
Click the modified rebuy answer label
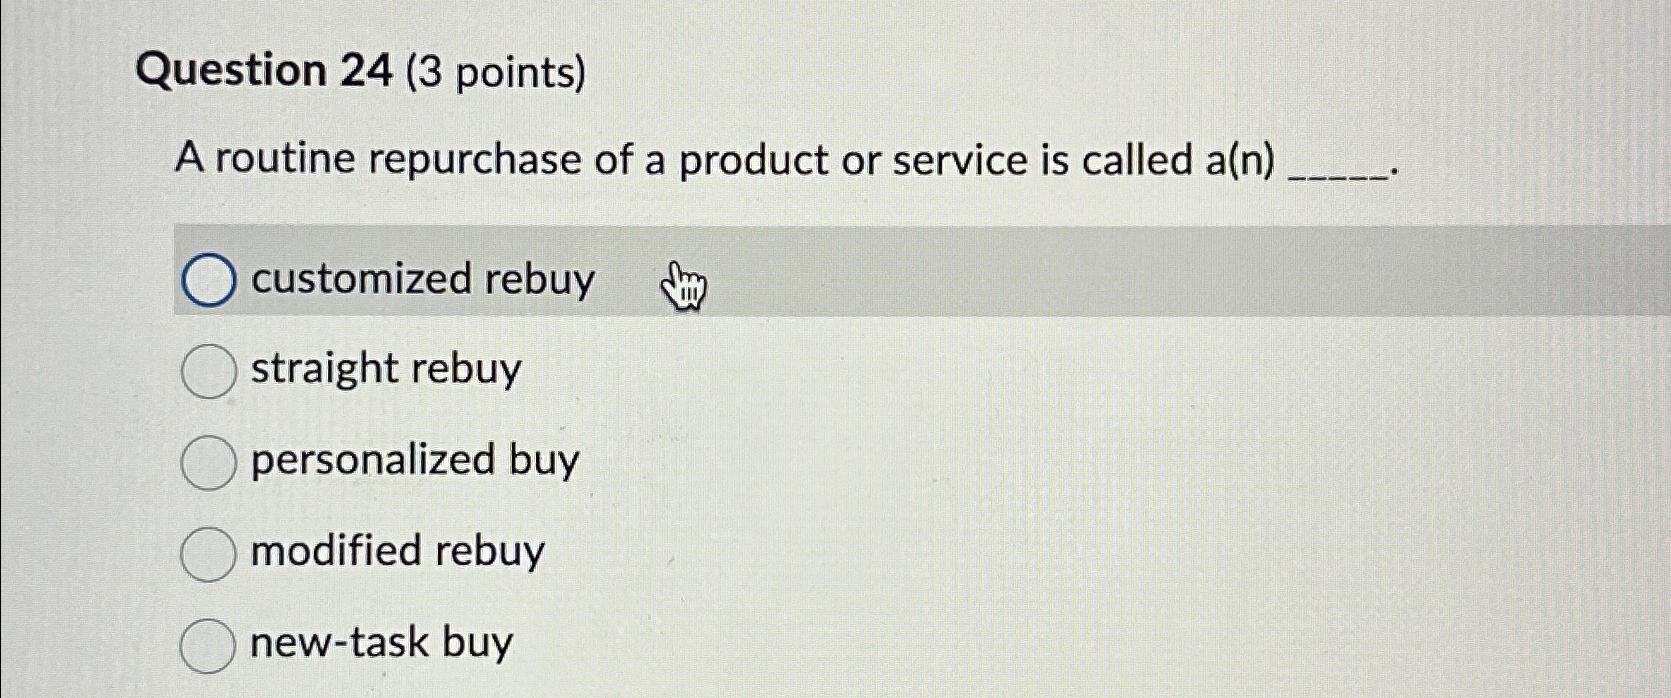click(x=395, y=550)
